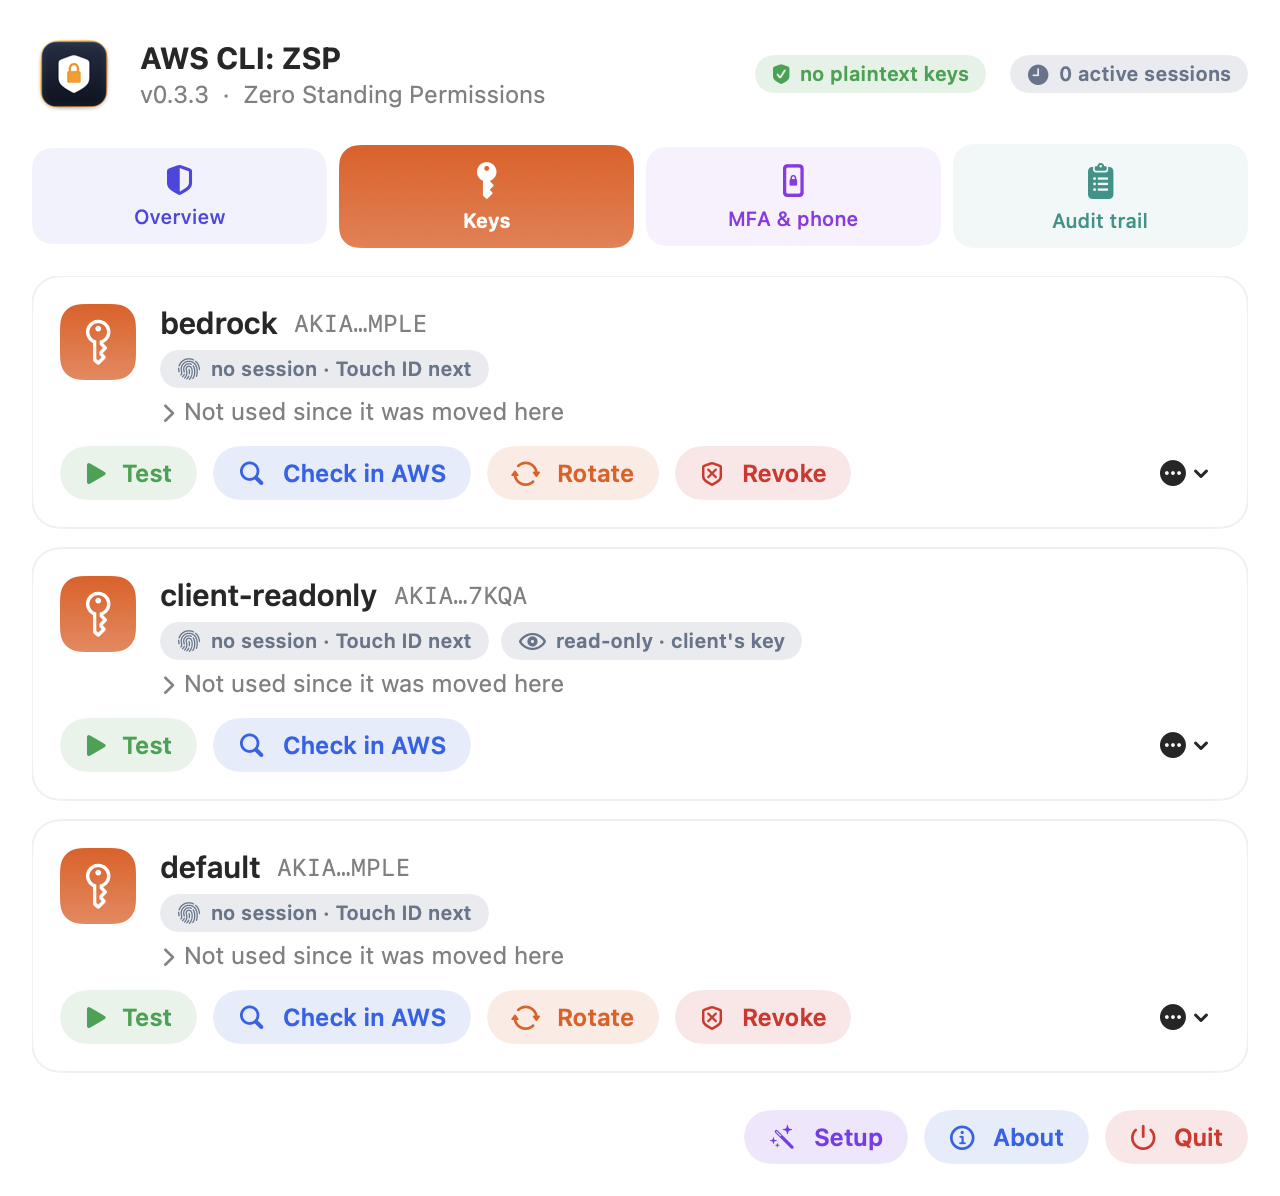
Task: Rotate the bedrock key
Action: (x=573, y=473)
